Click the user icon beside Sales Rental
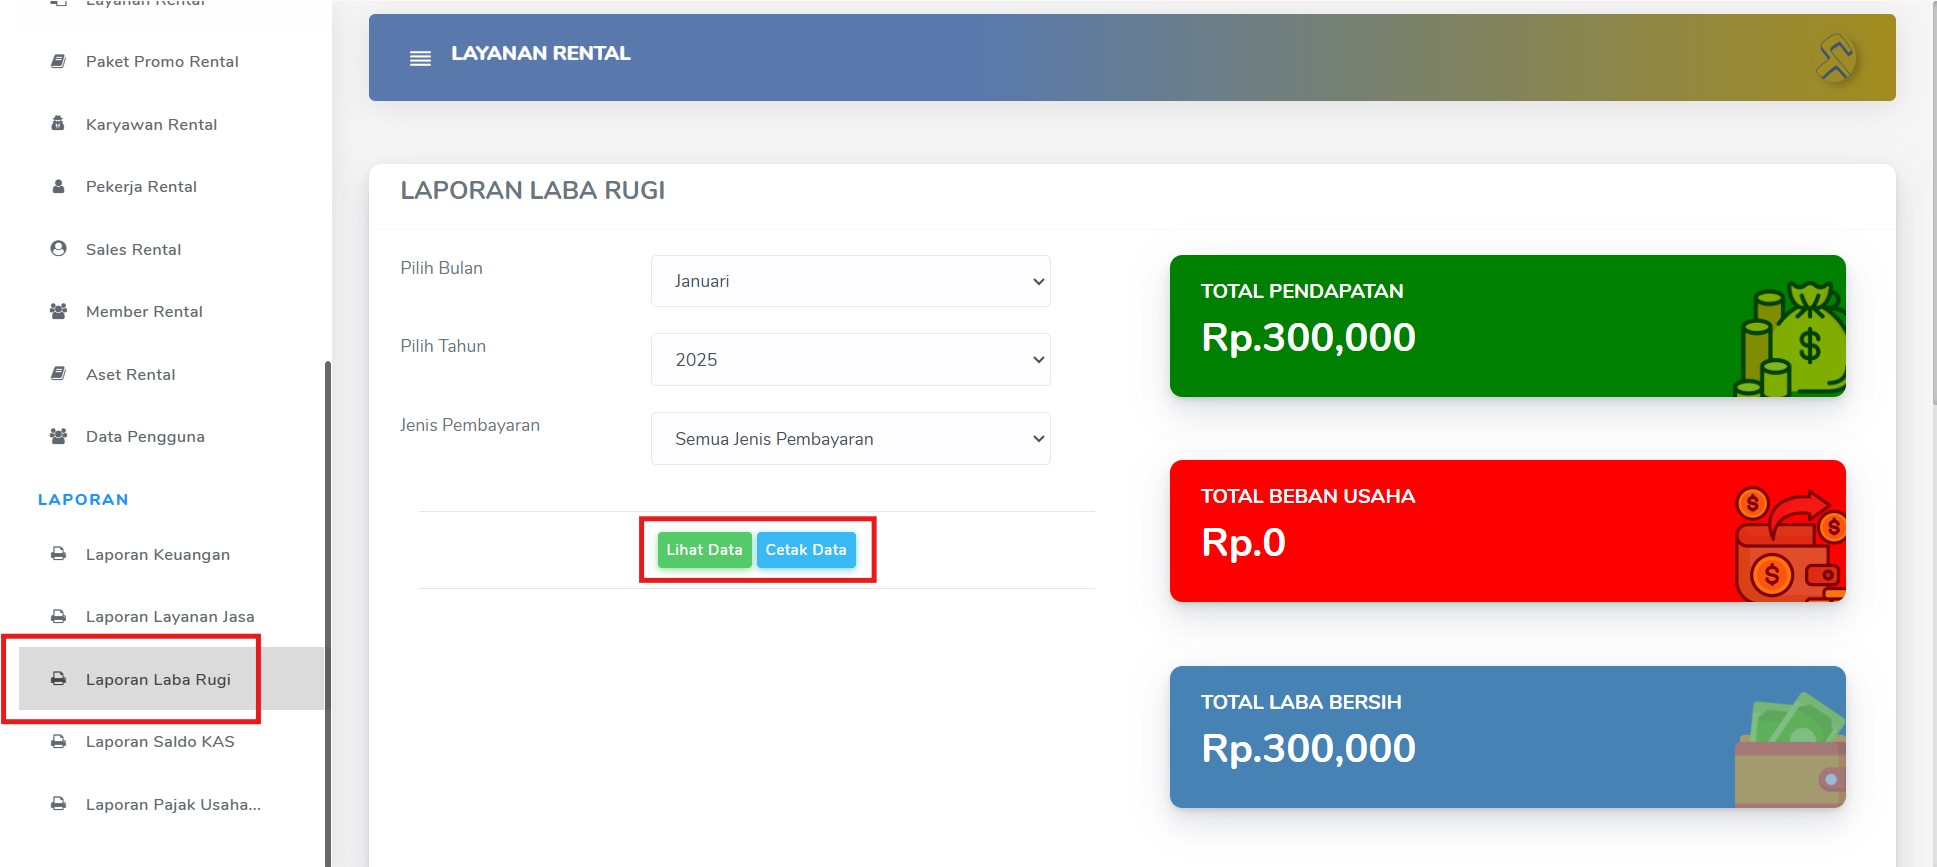This screenshot has height=867, width=1937. 59,249
